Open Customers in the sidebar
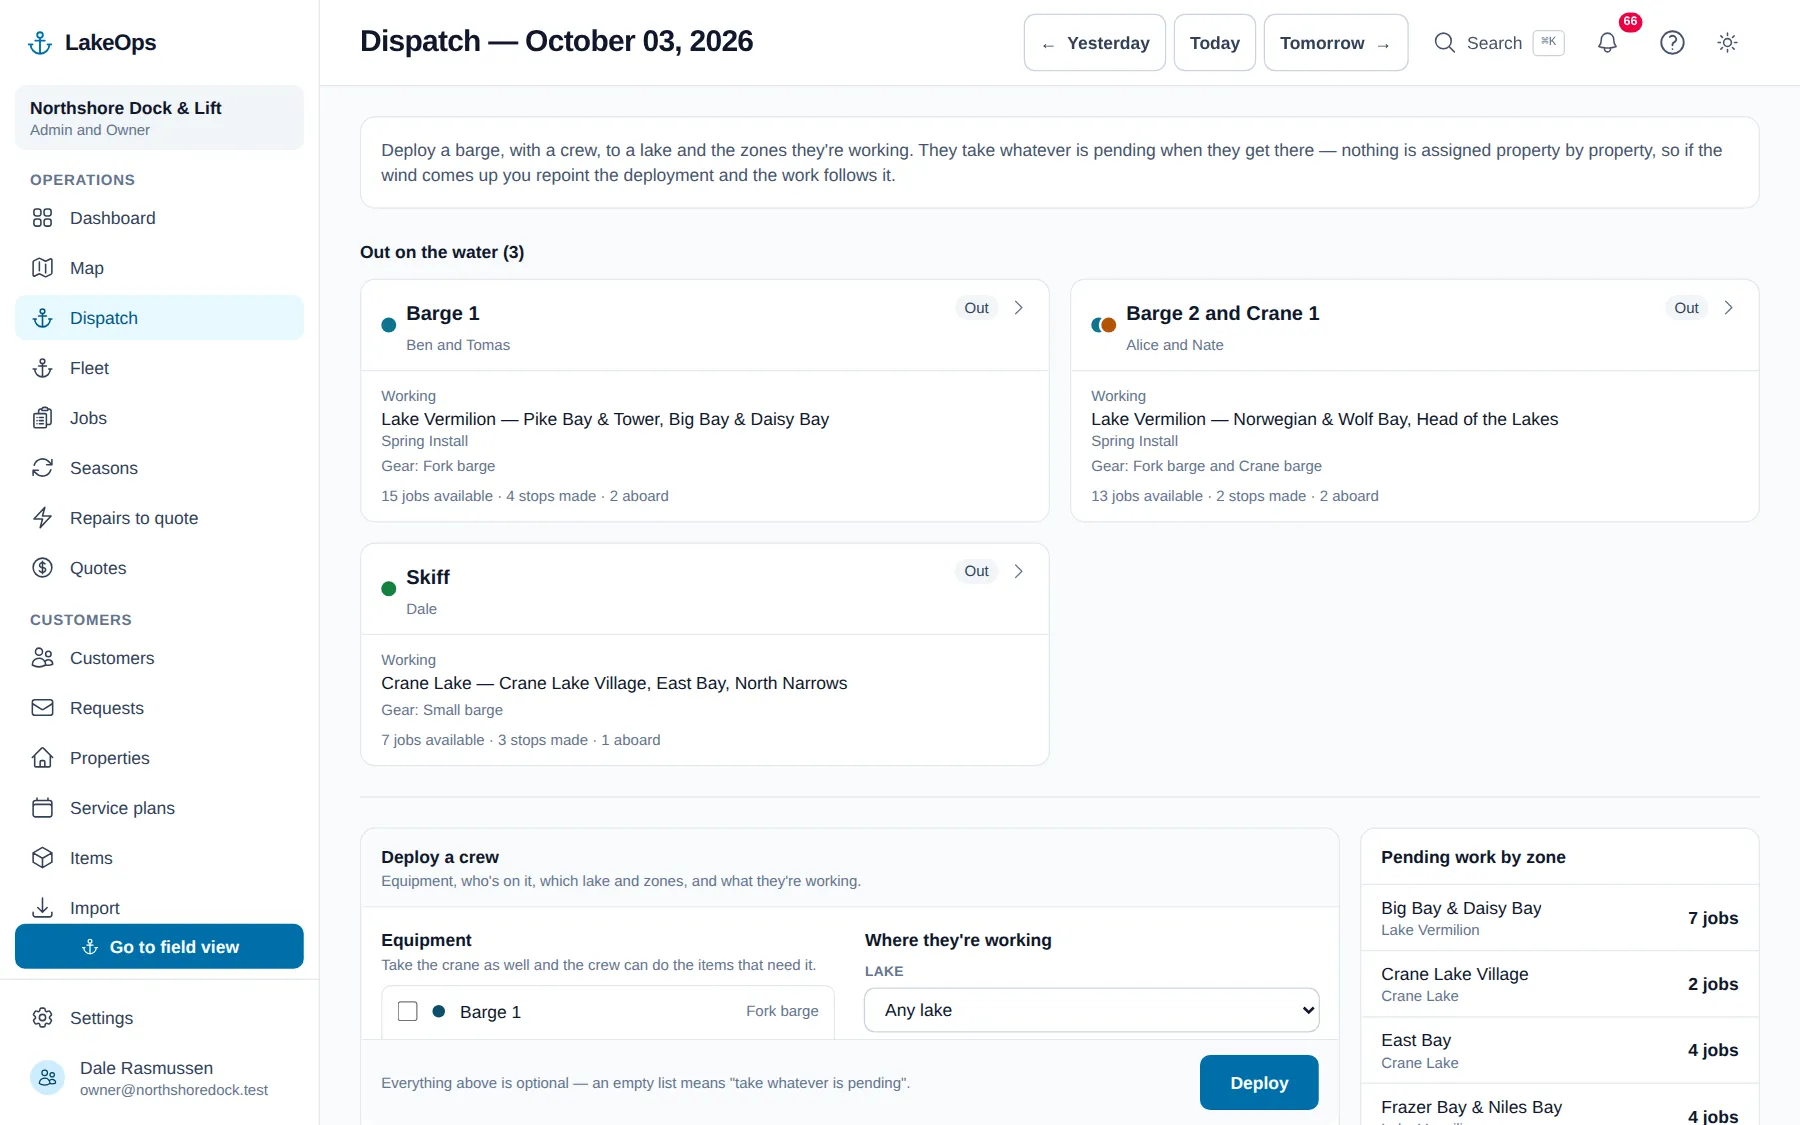The height and width of the screenshot is (1125, 1800). pyautogui.click(x=159, y=658)
